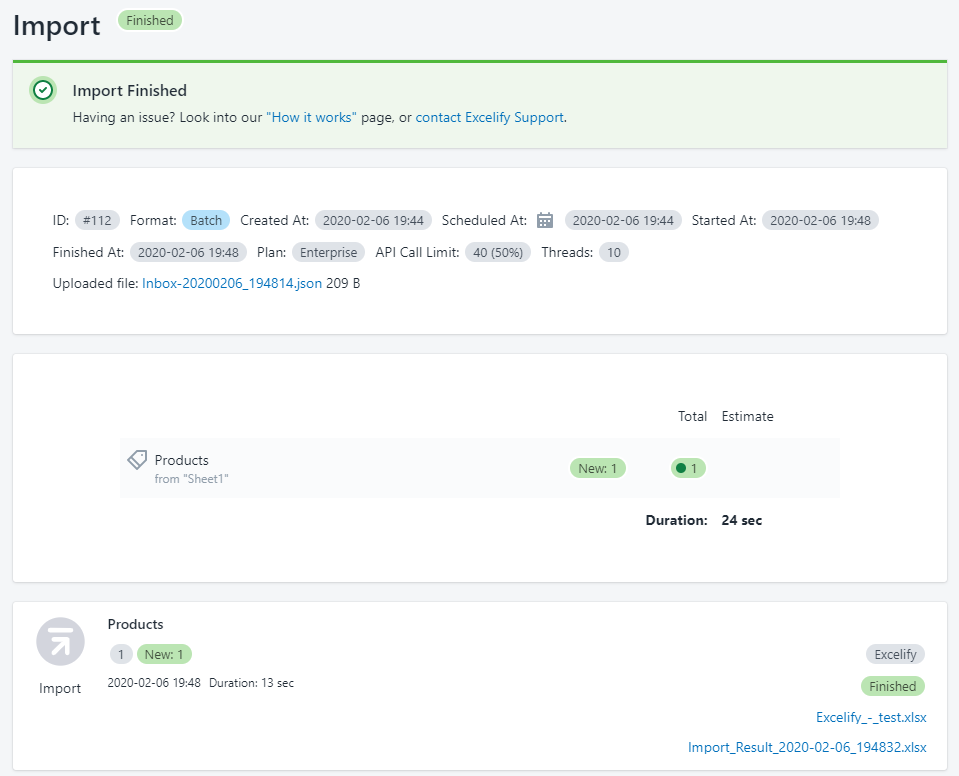The image size is (959, 776).
Task: Download the uploaded Inbox-20200206_194814.json file
Action: pos(232,283)
